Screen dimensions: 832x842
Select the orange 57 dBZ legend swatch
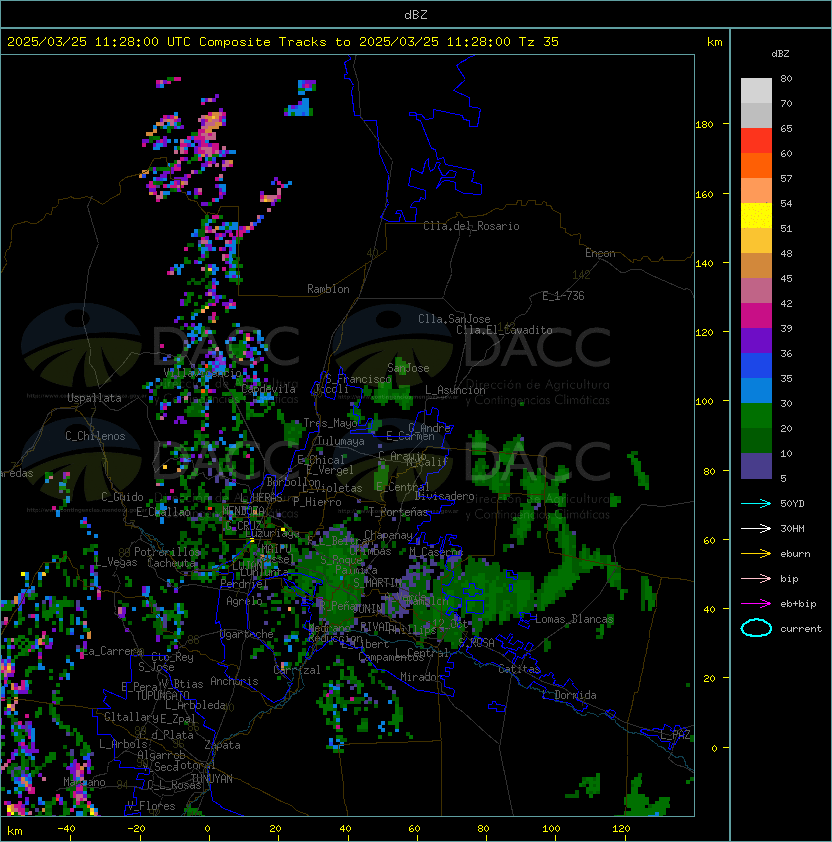756,166
